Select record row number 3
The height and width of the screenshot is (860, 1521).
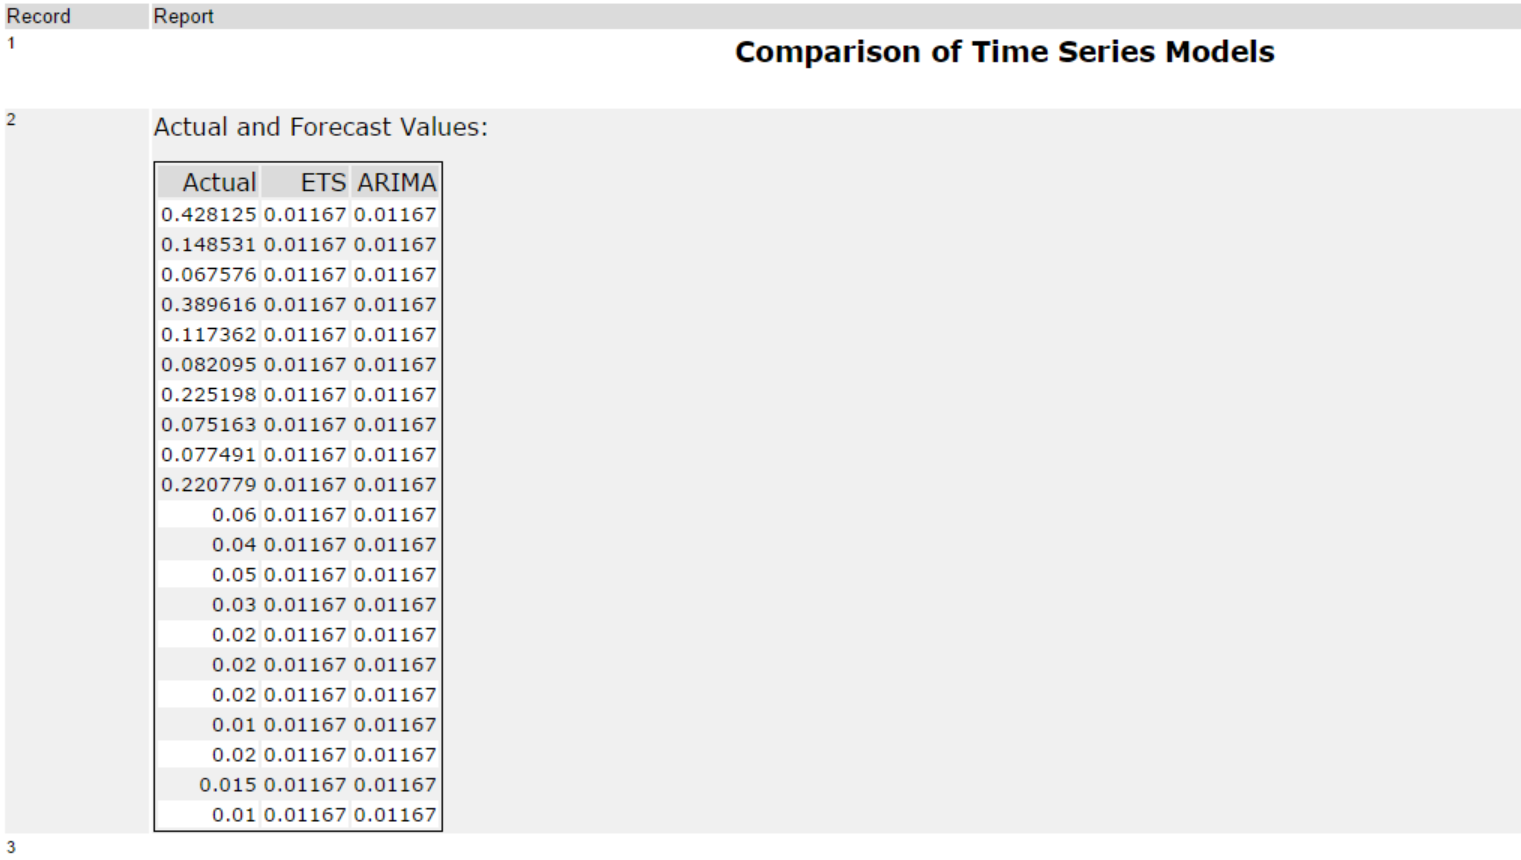(11, 847)
